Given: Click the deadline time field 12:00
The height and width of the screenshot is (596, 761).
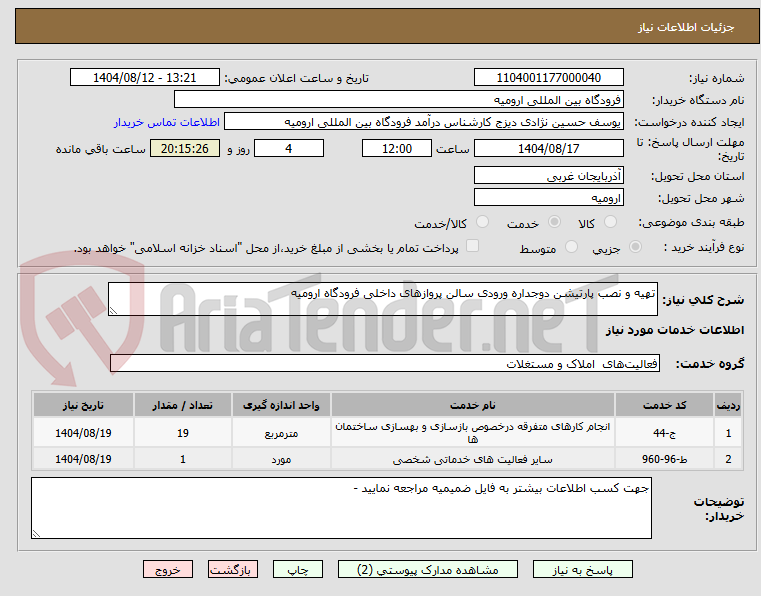Looking at the screenshot, I should [397, 149].
